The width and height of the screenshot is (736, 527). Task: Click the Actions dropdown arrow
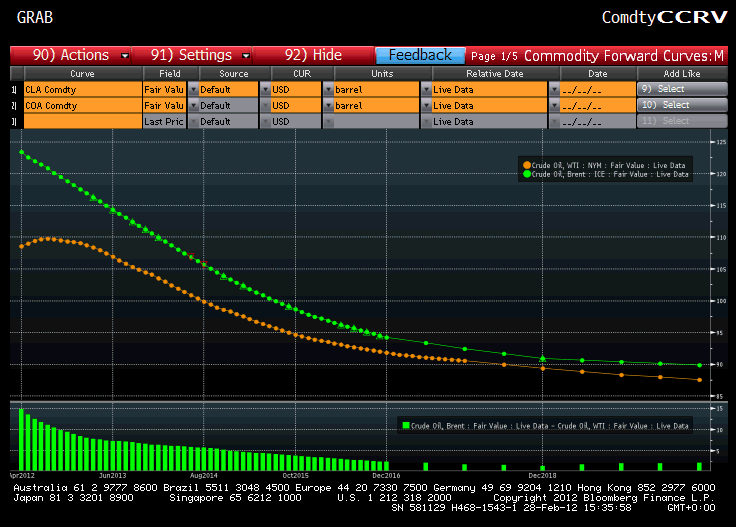tap(125, 56)
